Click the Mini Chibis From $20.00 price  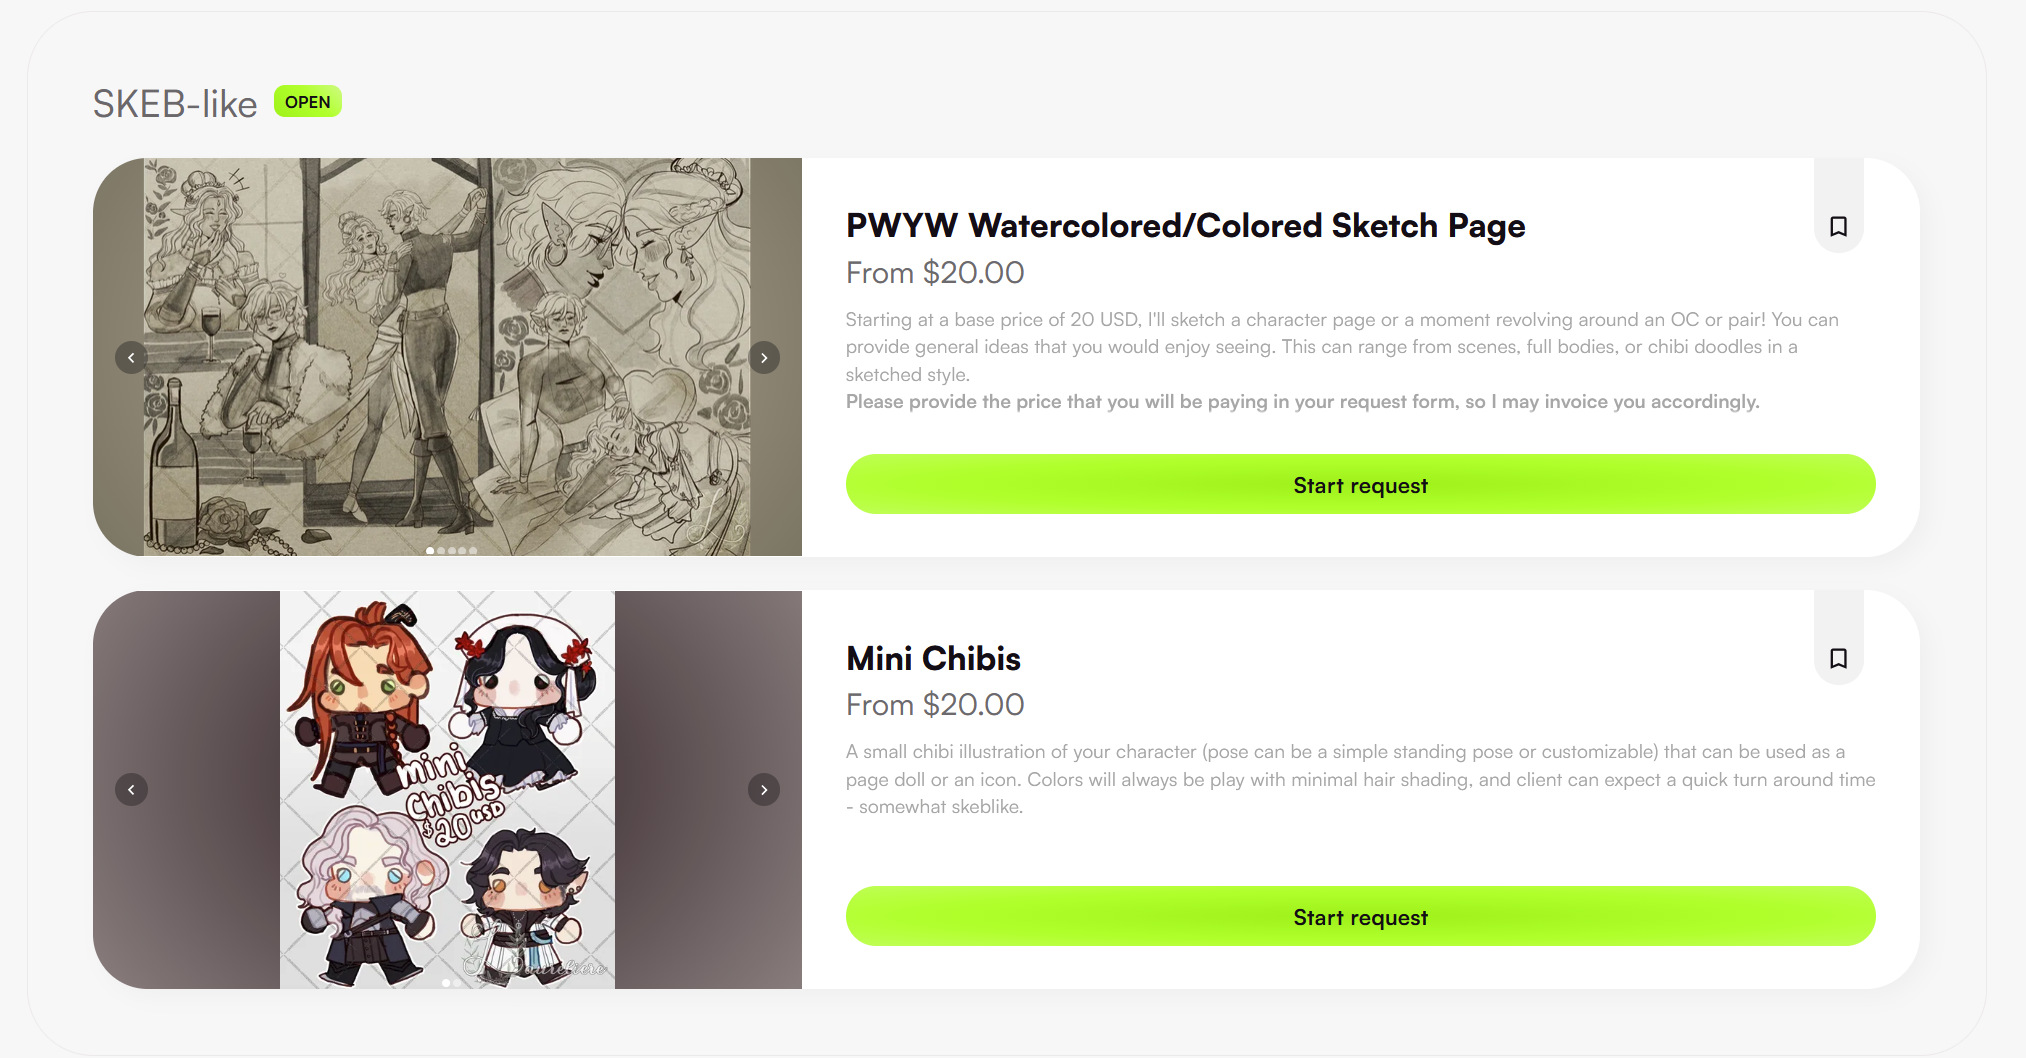point(935,705)
